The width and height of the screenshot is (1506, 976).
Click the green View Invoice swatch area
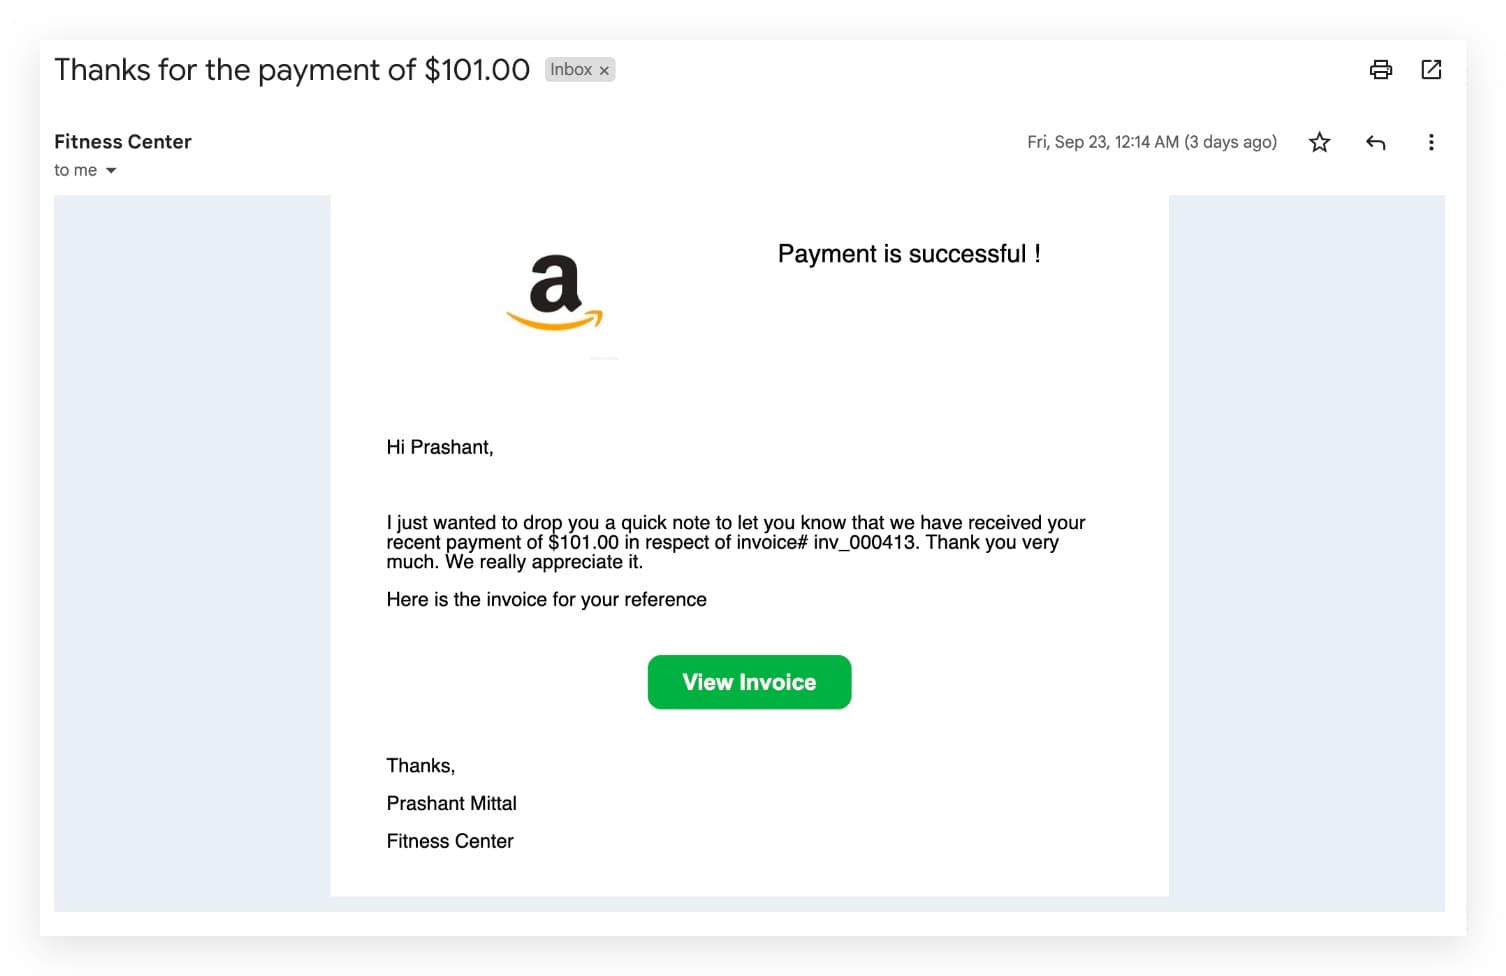(749, 682)
